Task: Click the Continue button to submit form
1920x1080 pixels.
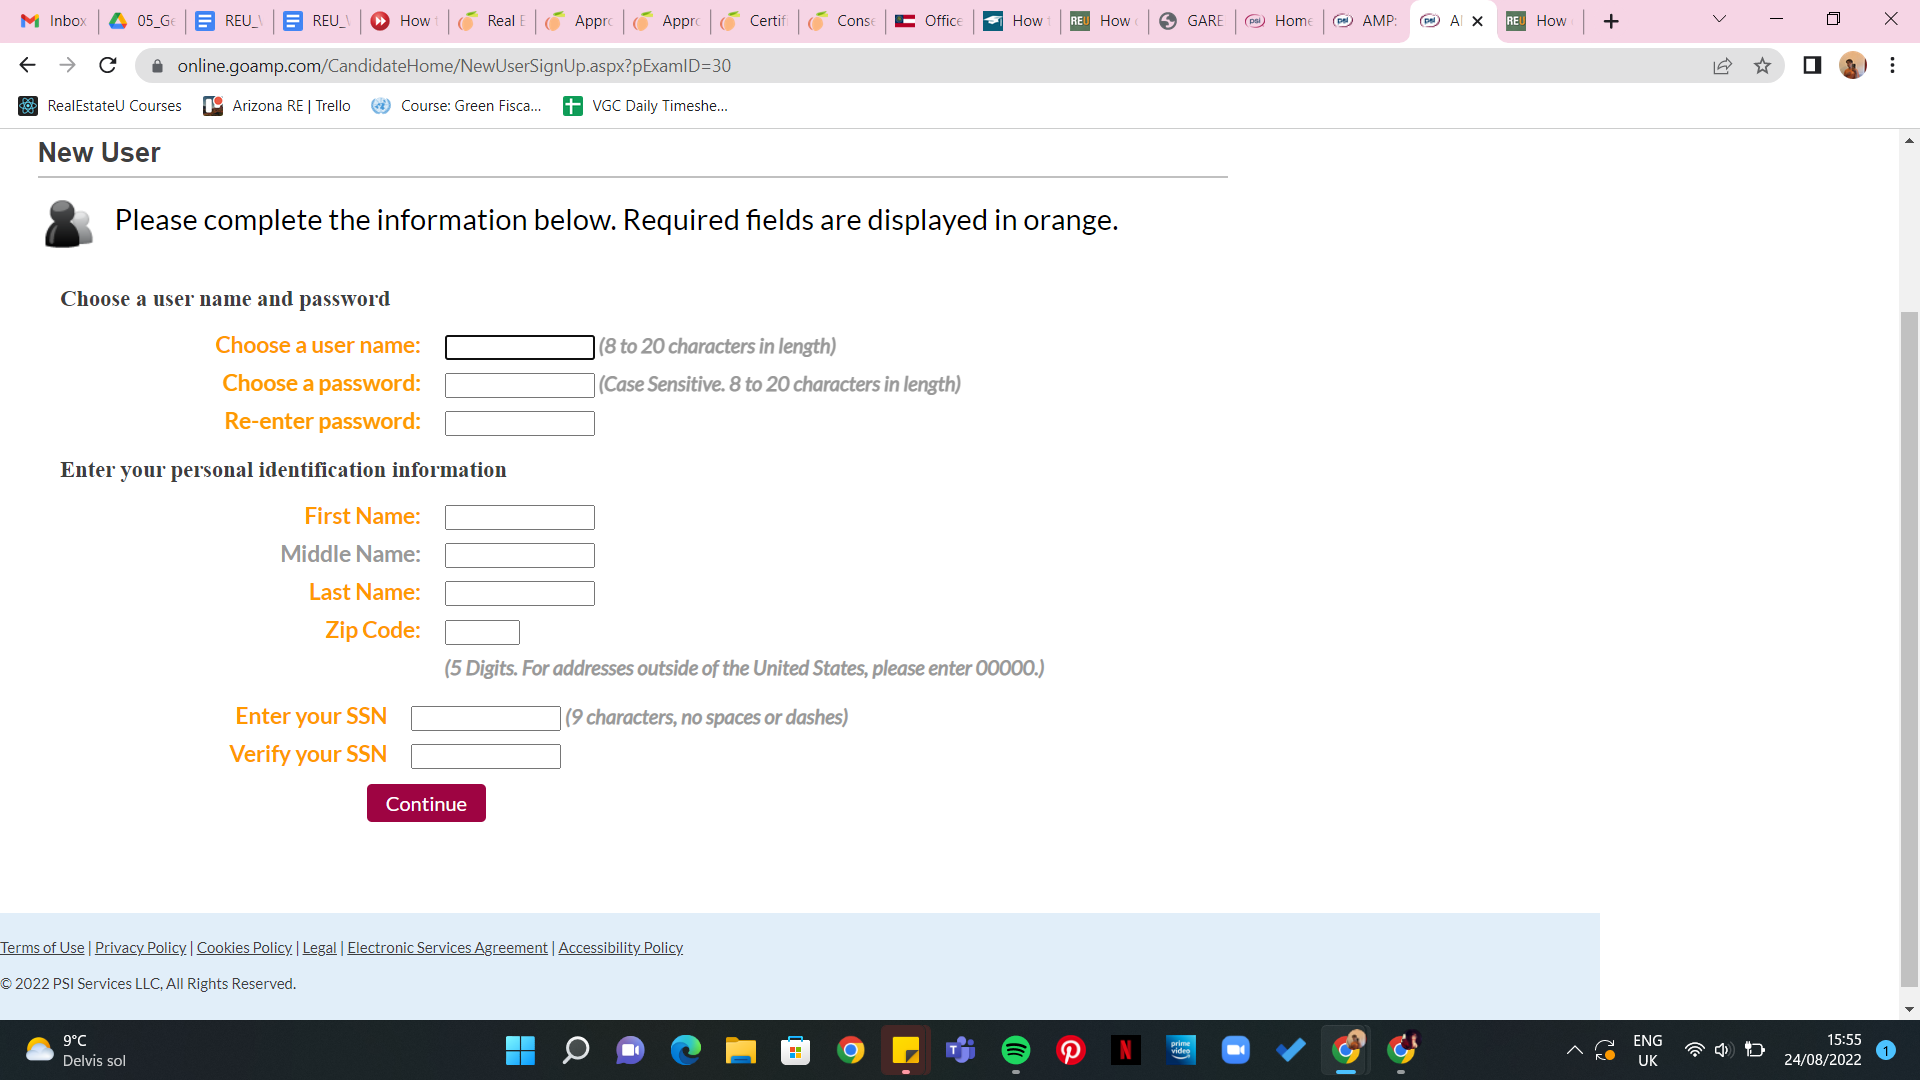Action: (426, 802)
